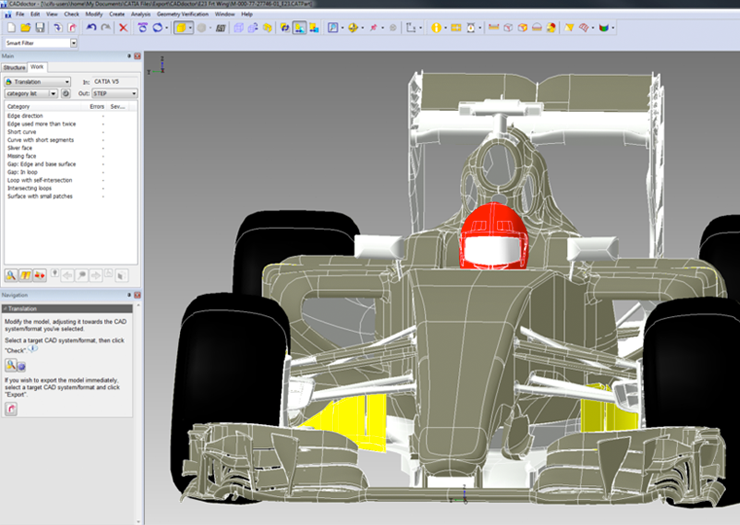Click the driver's red helmet in the viewport
Viewport: 740px width, 525px height.
tap(494, 237)
